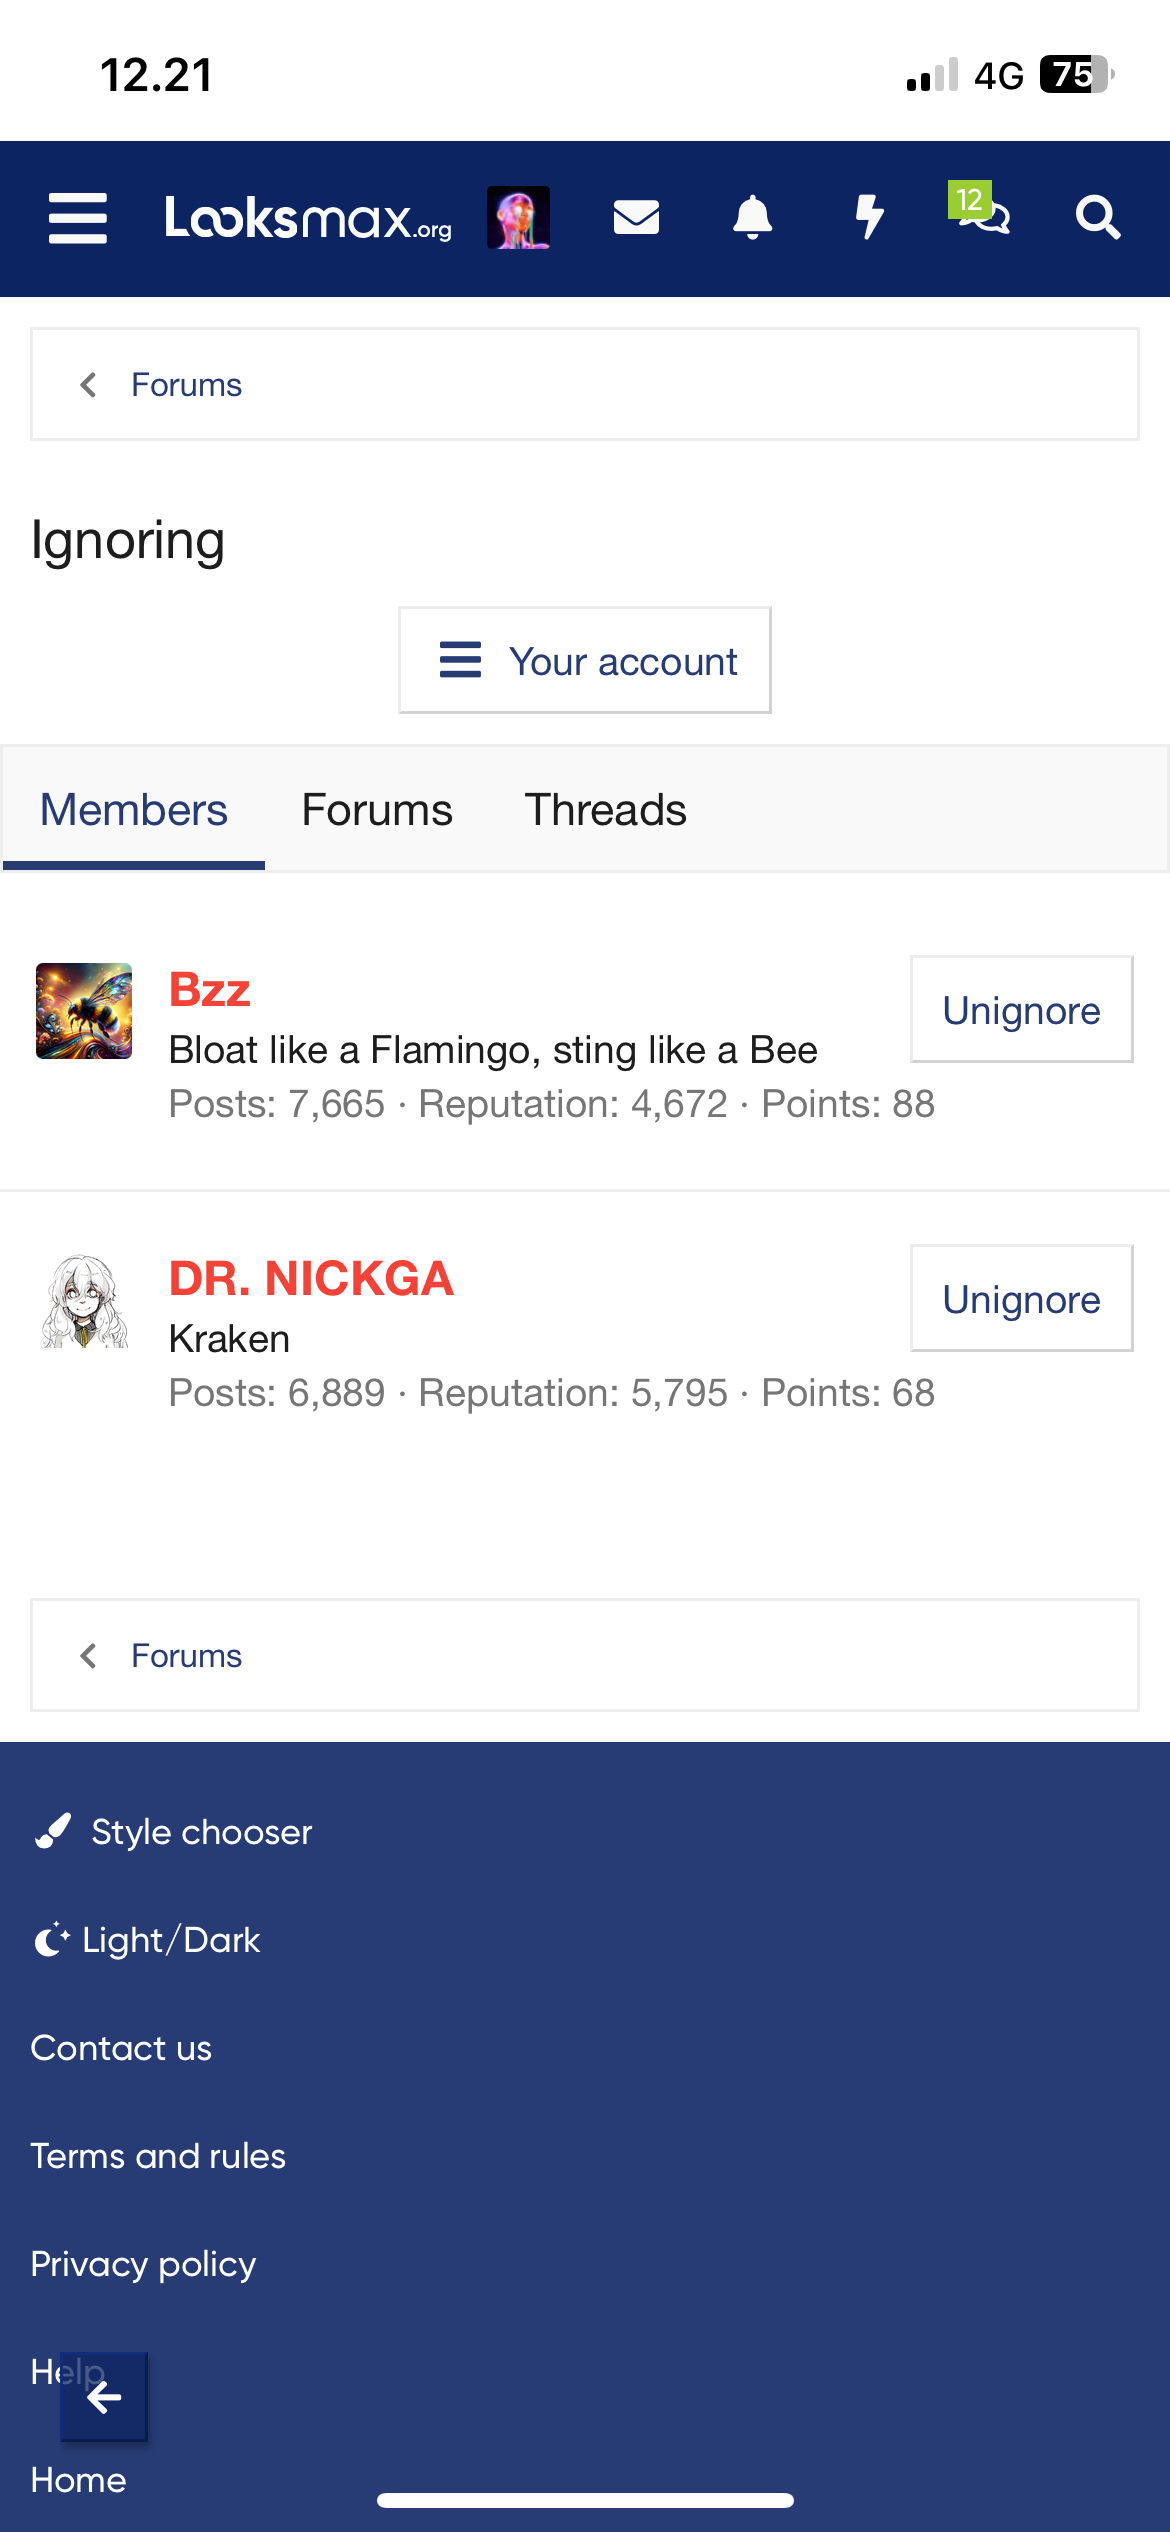Screen dimensions: 1170x2532
Task: View the bell alerts notifications
Action: click(x=752, y=217)
